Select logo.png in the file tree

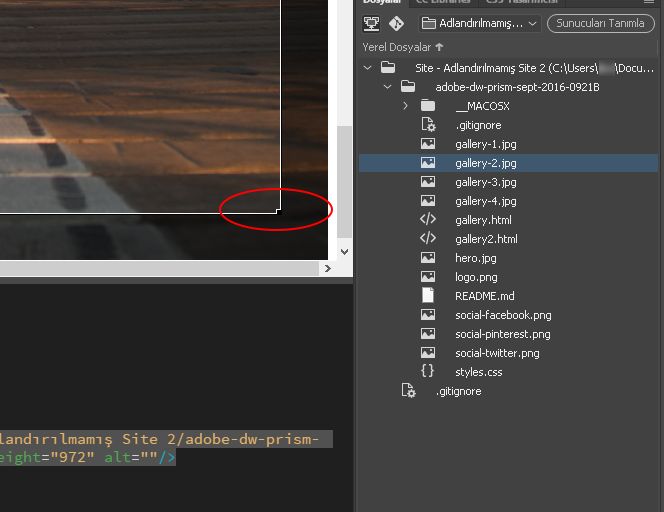coord(476,277)
